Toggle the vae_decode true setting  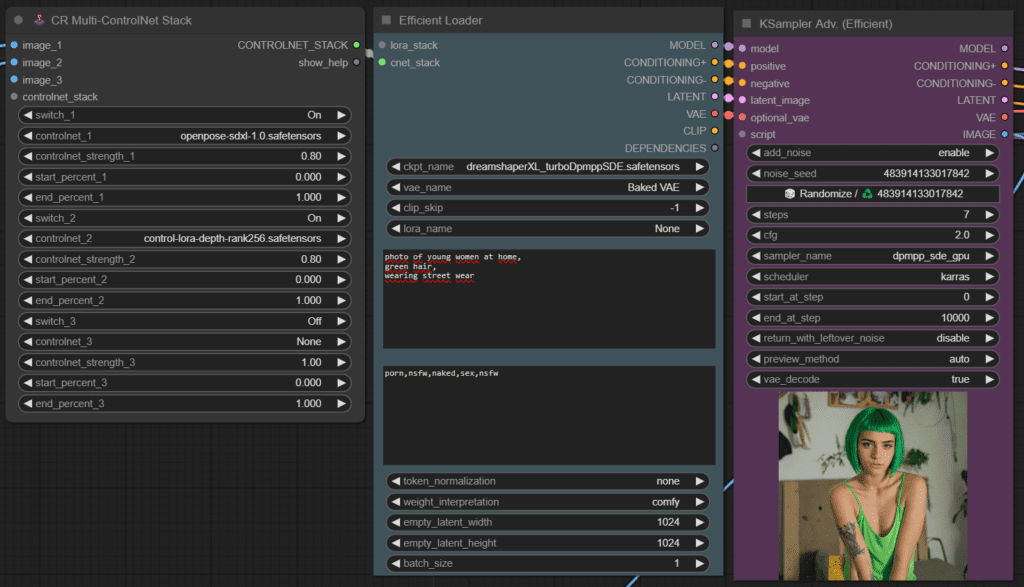tap(872, 379)
